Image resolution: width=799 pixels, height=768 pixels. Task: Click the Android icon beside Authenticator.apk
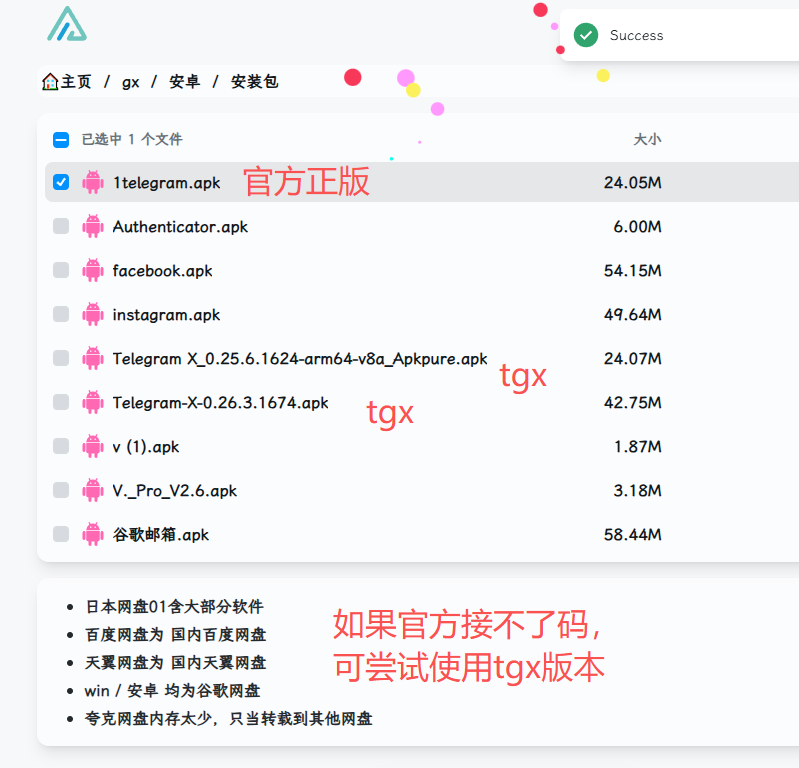(93, 226)
